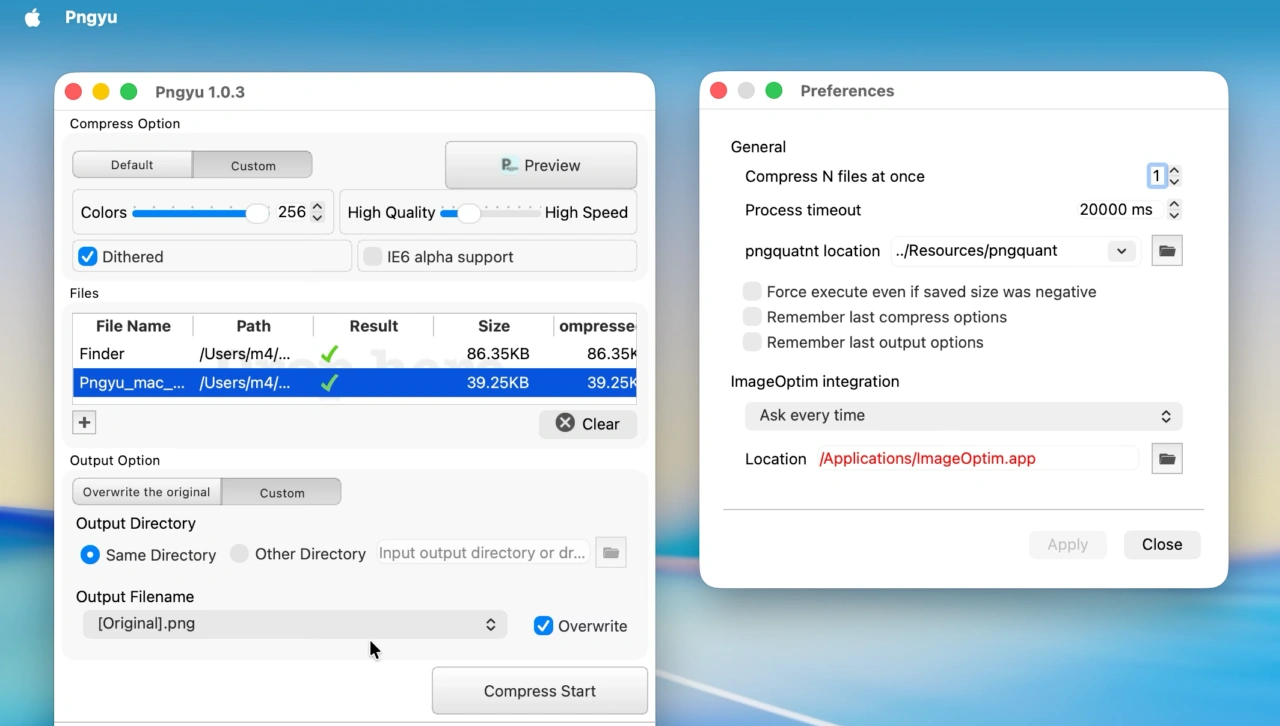Open folder browser for pngquant location

(1166, 250)
